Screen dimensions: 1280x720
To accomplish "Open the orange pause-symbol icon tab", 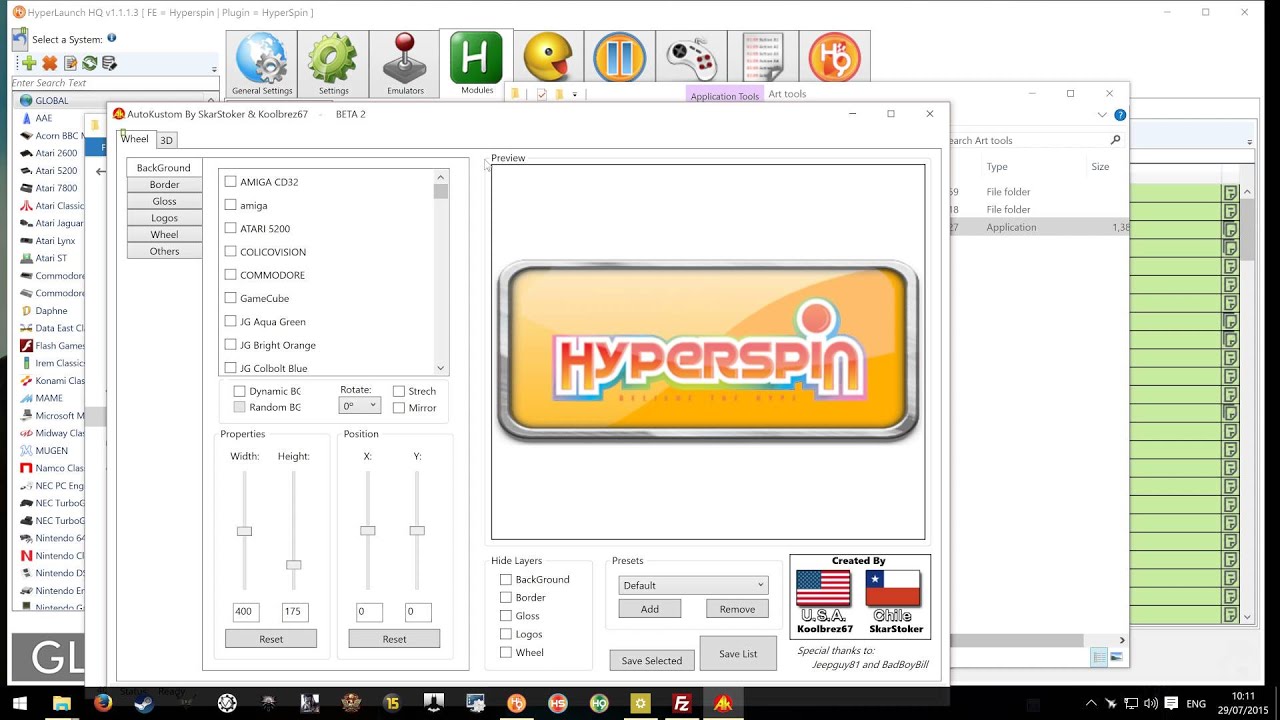I will [619, 57].
